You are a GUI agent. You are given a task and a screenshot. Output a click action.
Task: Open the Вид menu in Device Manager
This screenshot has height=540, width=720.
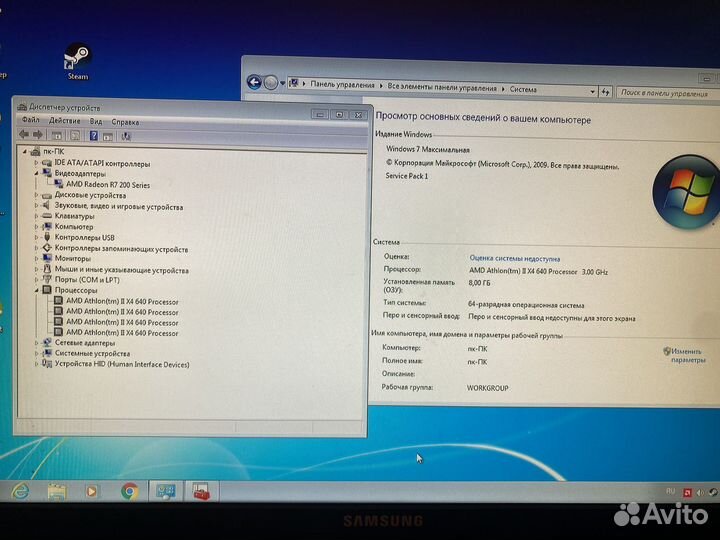[x=95, y=120]
